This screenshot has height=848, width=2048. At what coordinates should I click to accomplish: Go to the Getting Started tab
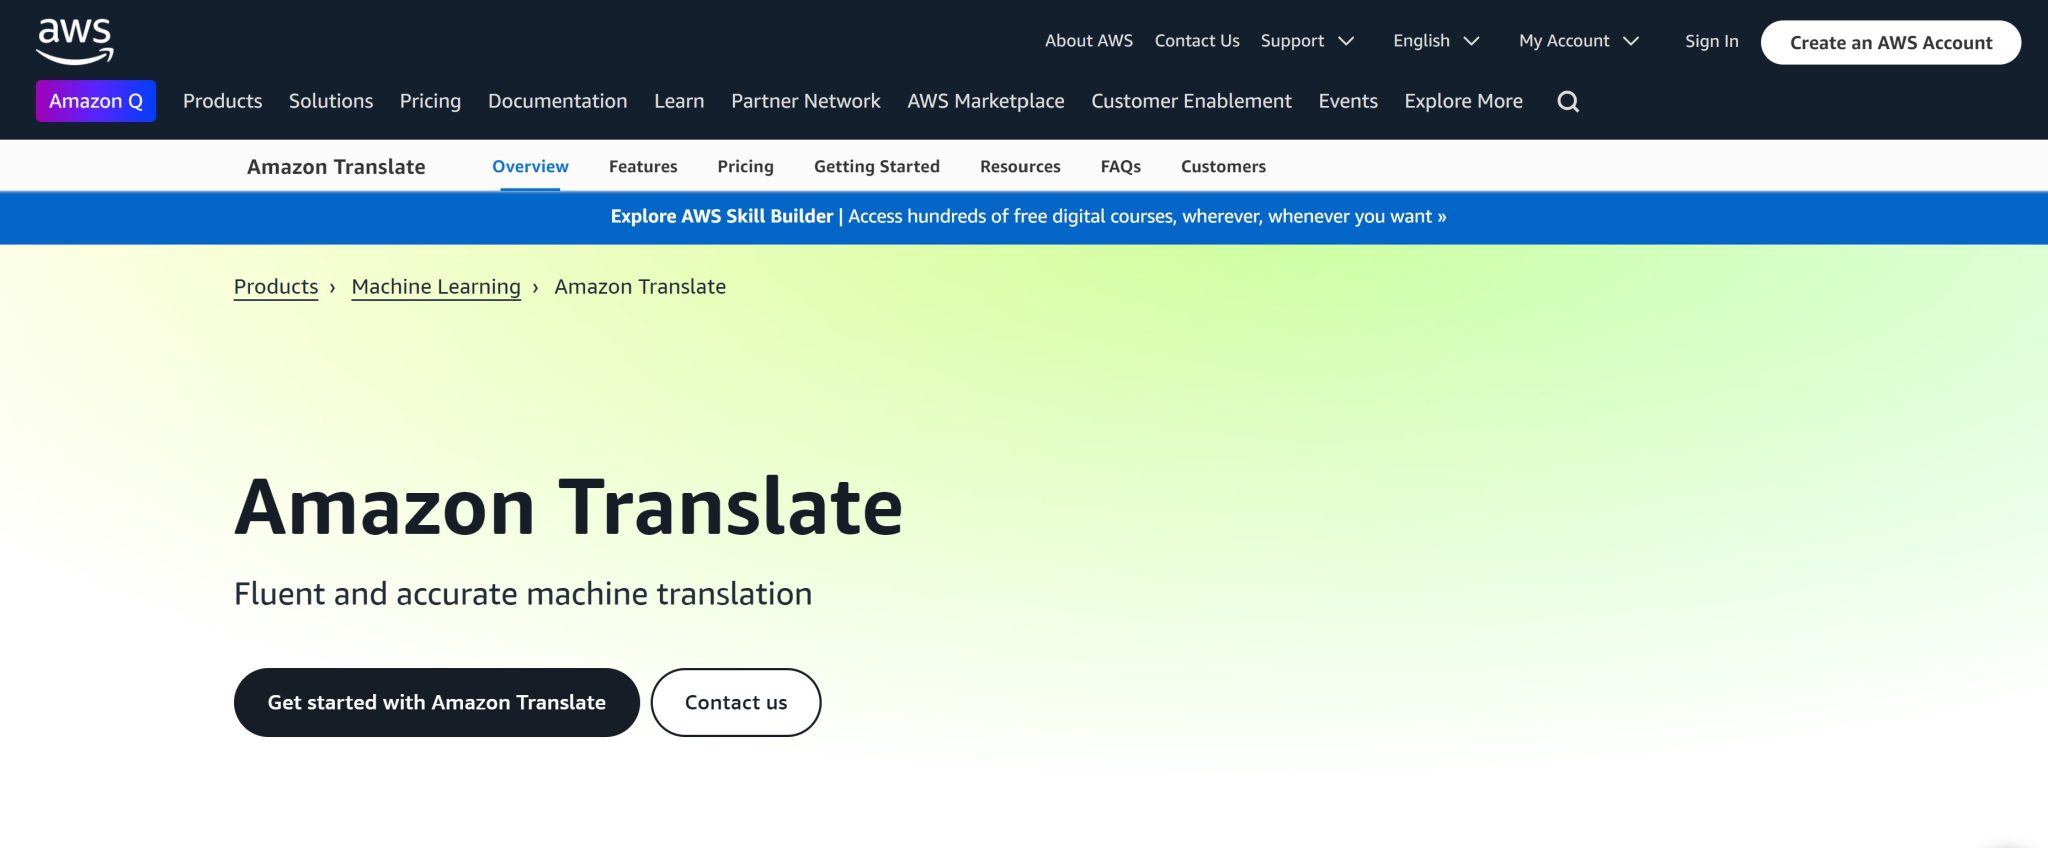pyautogui.click(x=876, y=166)
